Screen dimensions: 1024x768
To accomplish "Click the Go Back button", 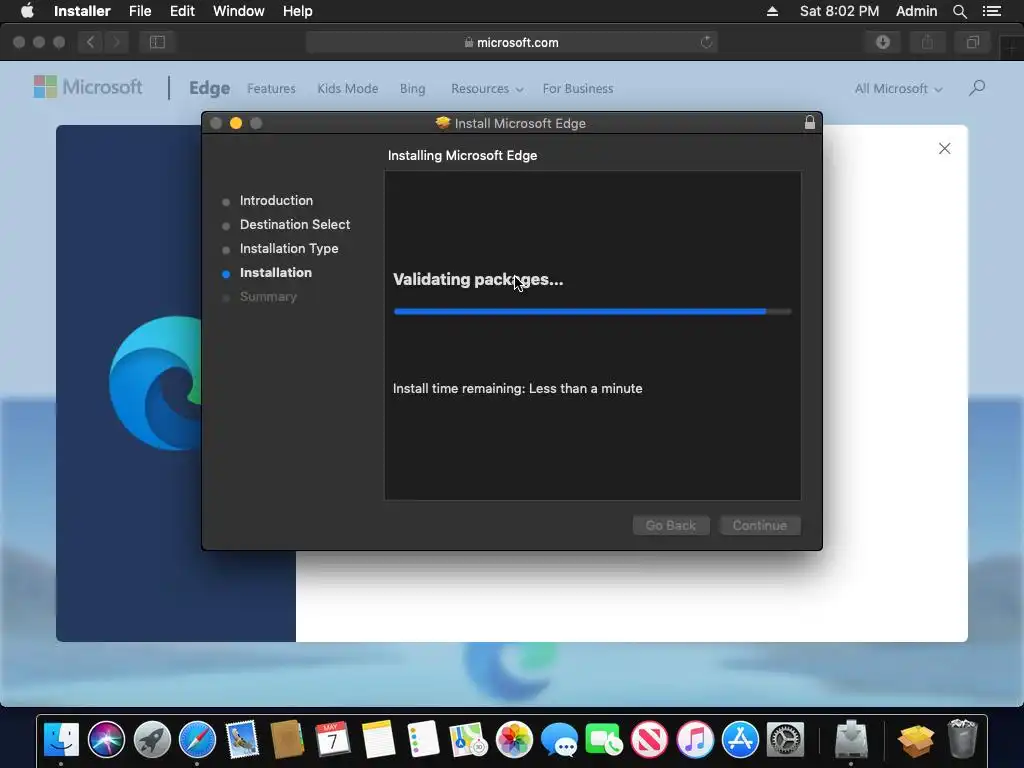I will click(x=671, y=526).
